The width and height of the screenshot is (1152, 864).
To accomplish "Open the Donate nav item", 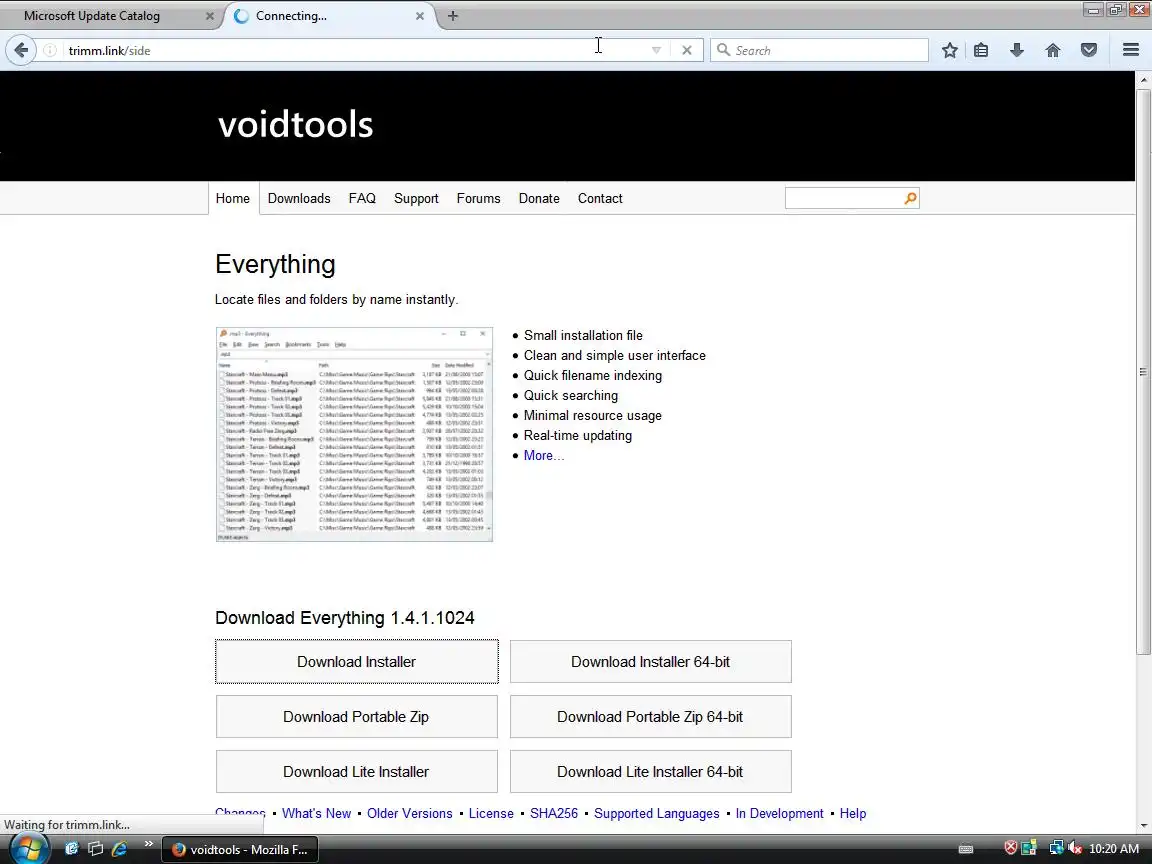I will click(x=539, y=198).
